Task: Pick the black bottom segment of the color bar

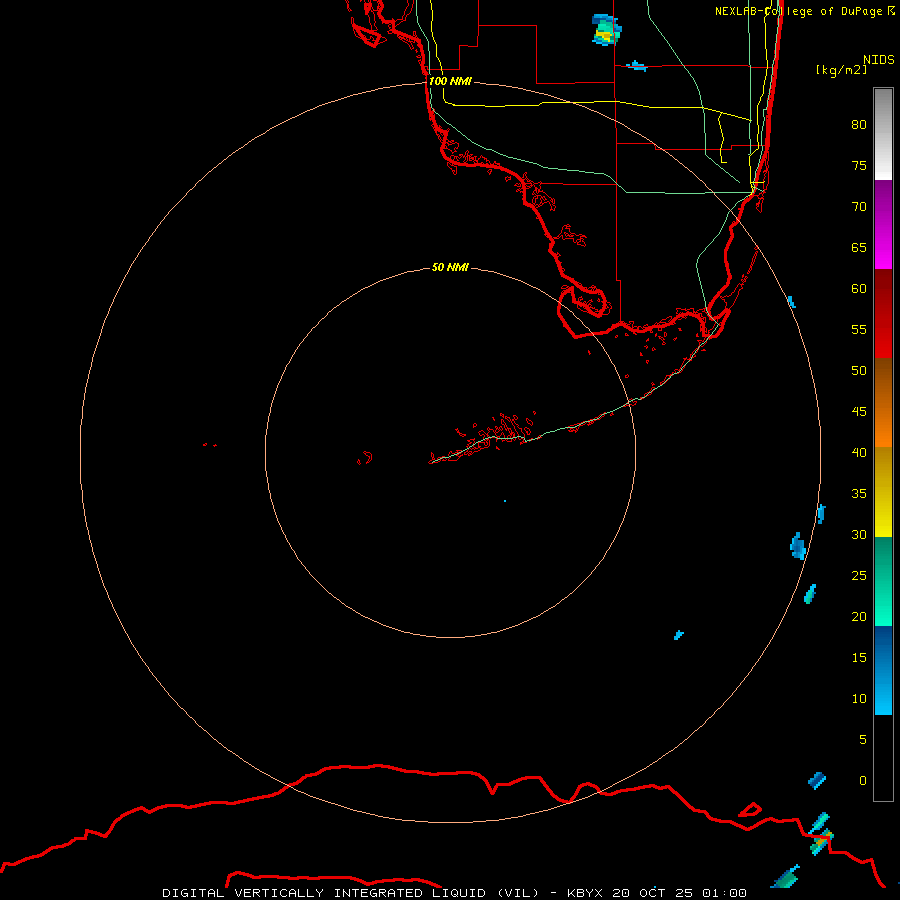Action: click(883, 758)
